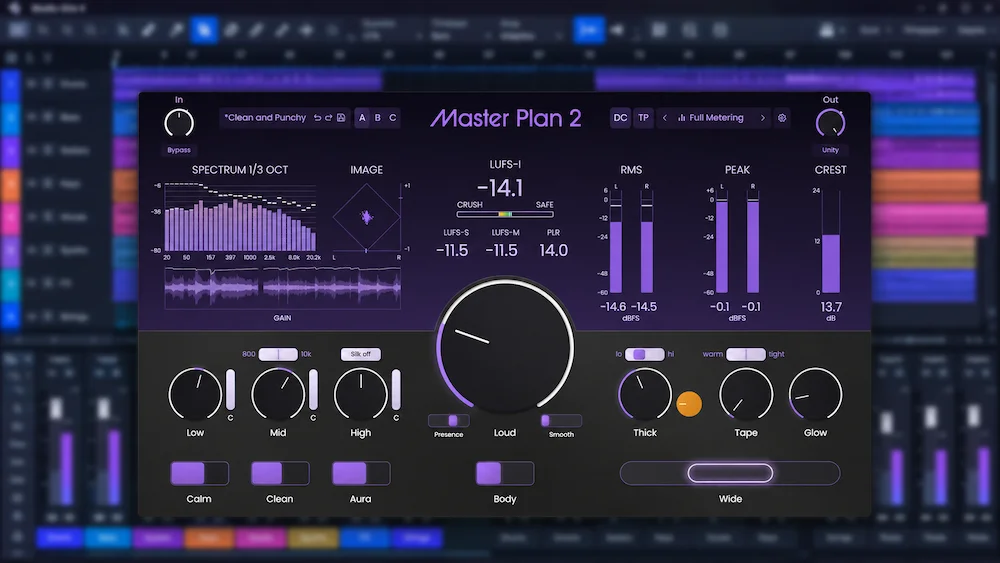Click the Low EQ knob
1000x563 pixels.
(195, 394)
